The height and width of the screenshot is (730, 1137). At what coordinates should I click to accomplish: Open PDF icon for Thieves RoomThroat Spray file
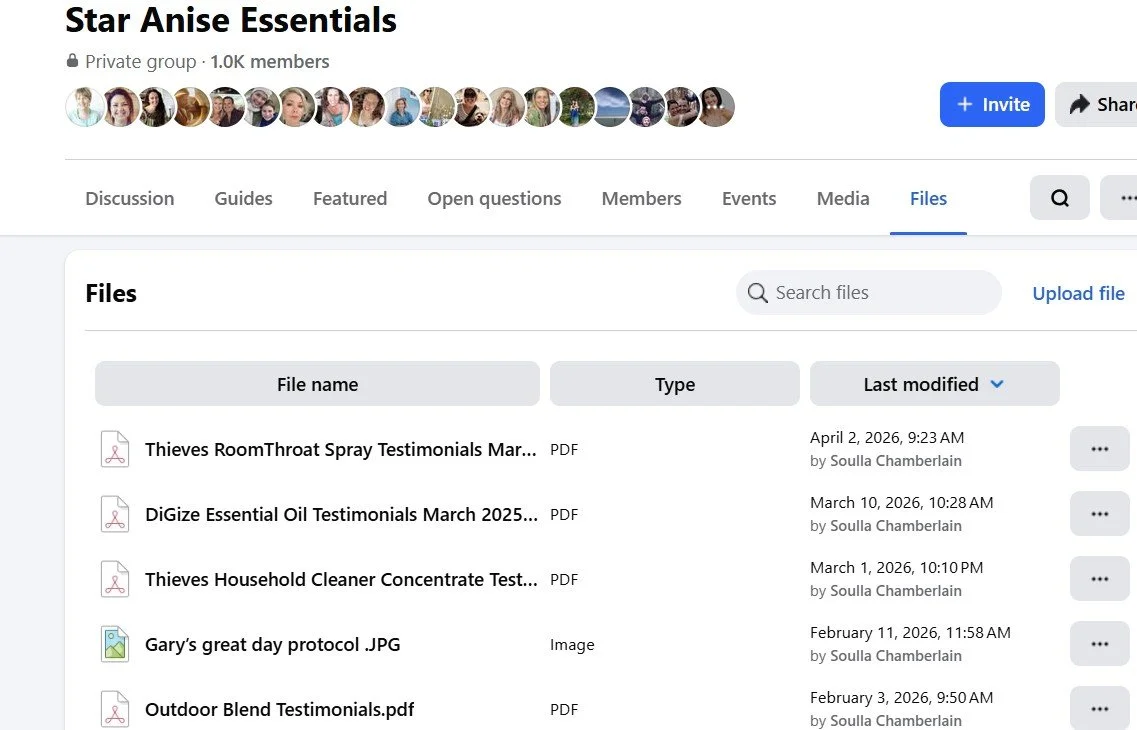[x=116, y=449]
